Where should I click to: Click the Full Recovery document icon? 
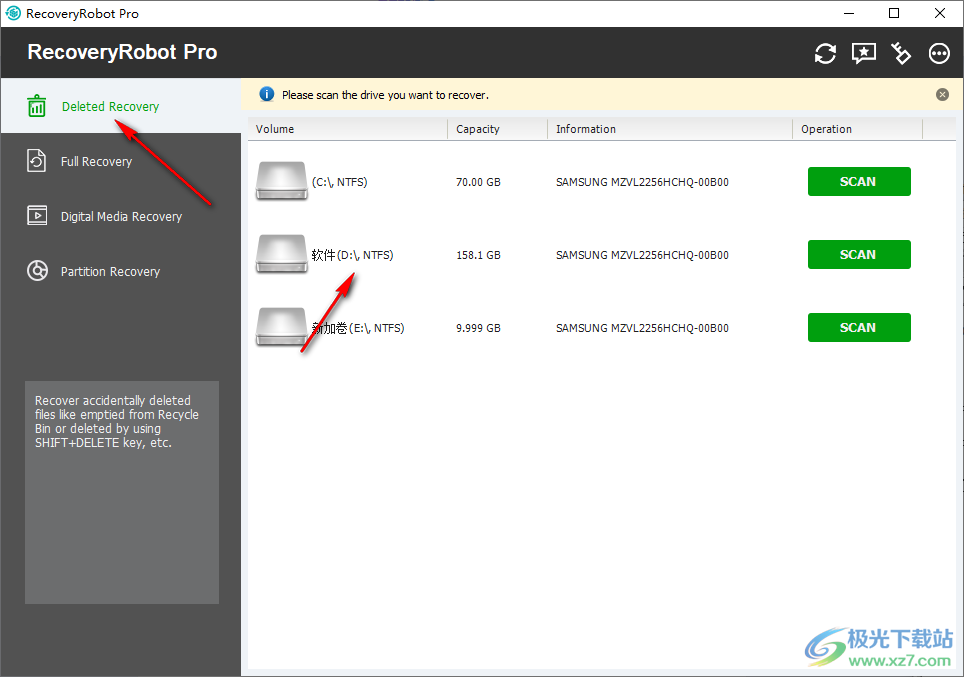37,161
